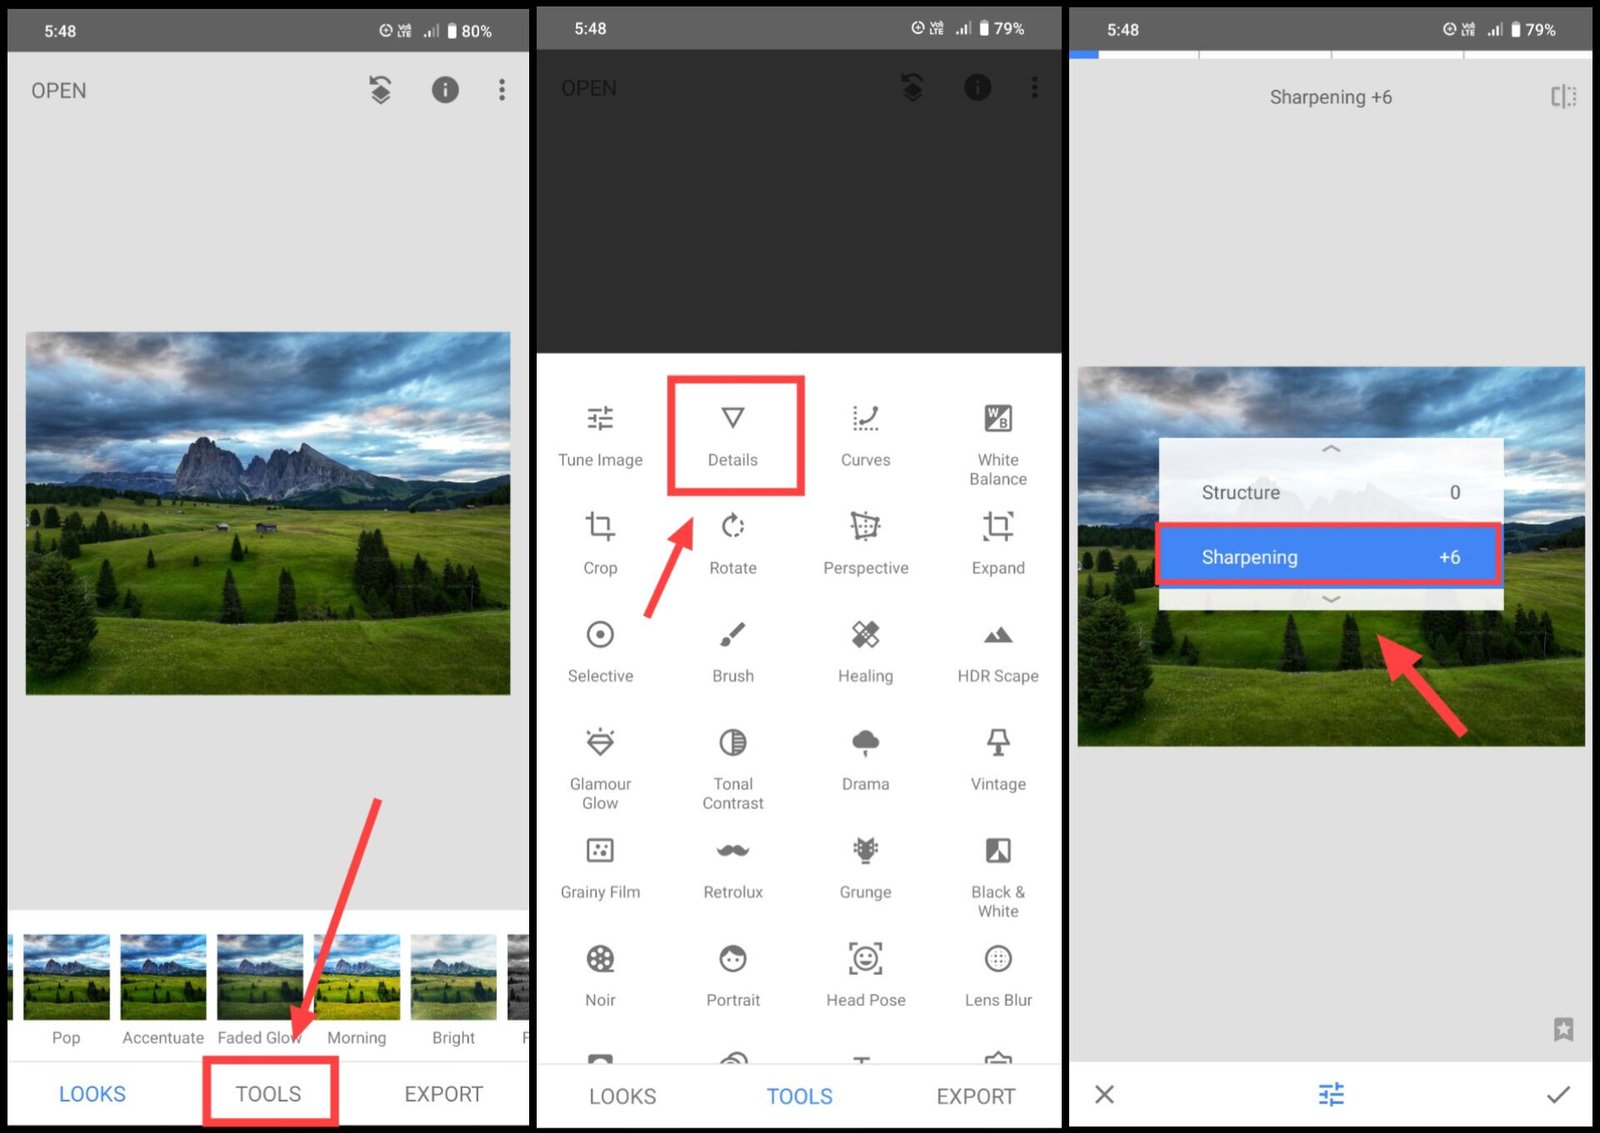Tap the highlighted TOOLS tab in tools screen
1600x1133 pixels.
(x=799, y=1096)
